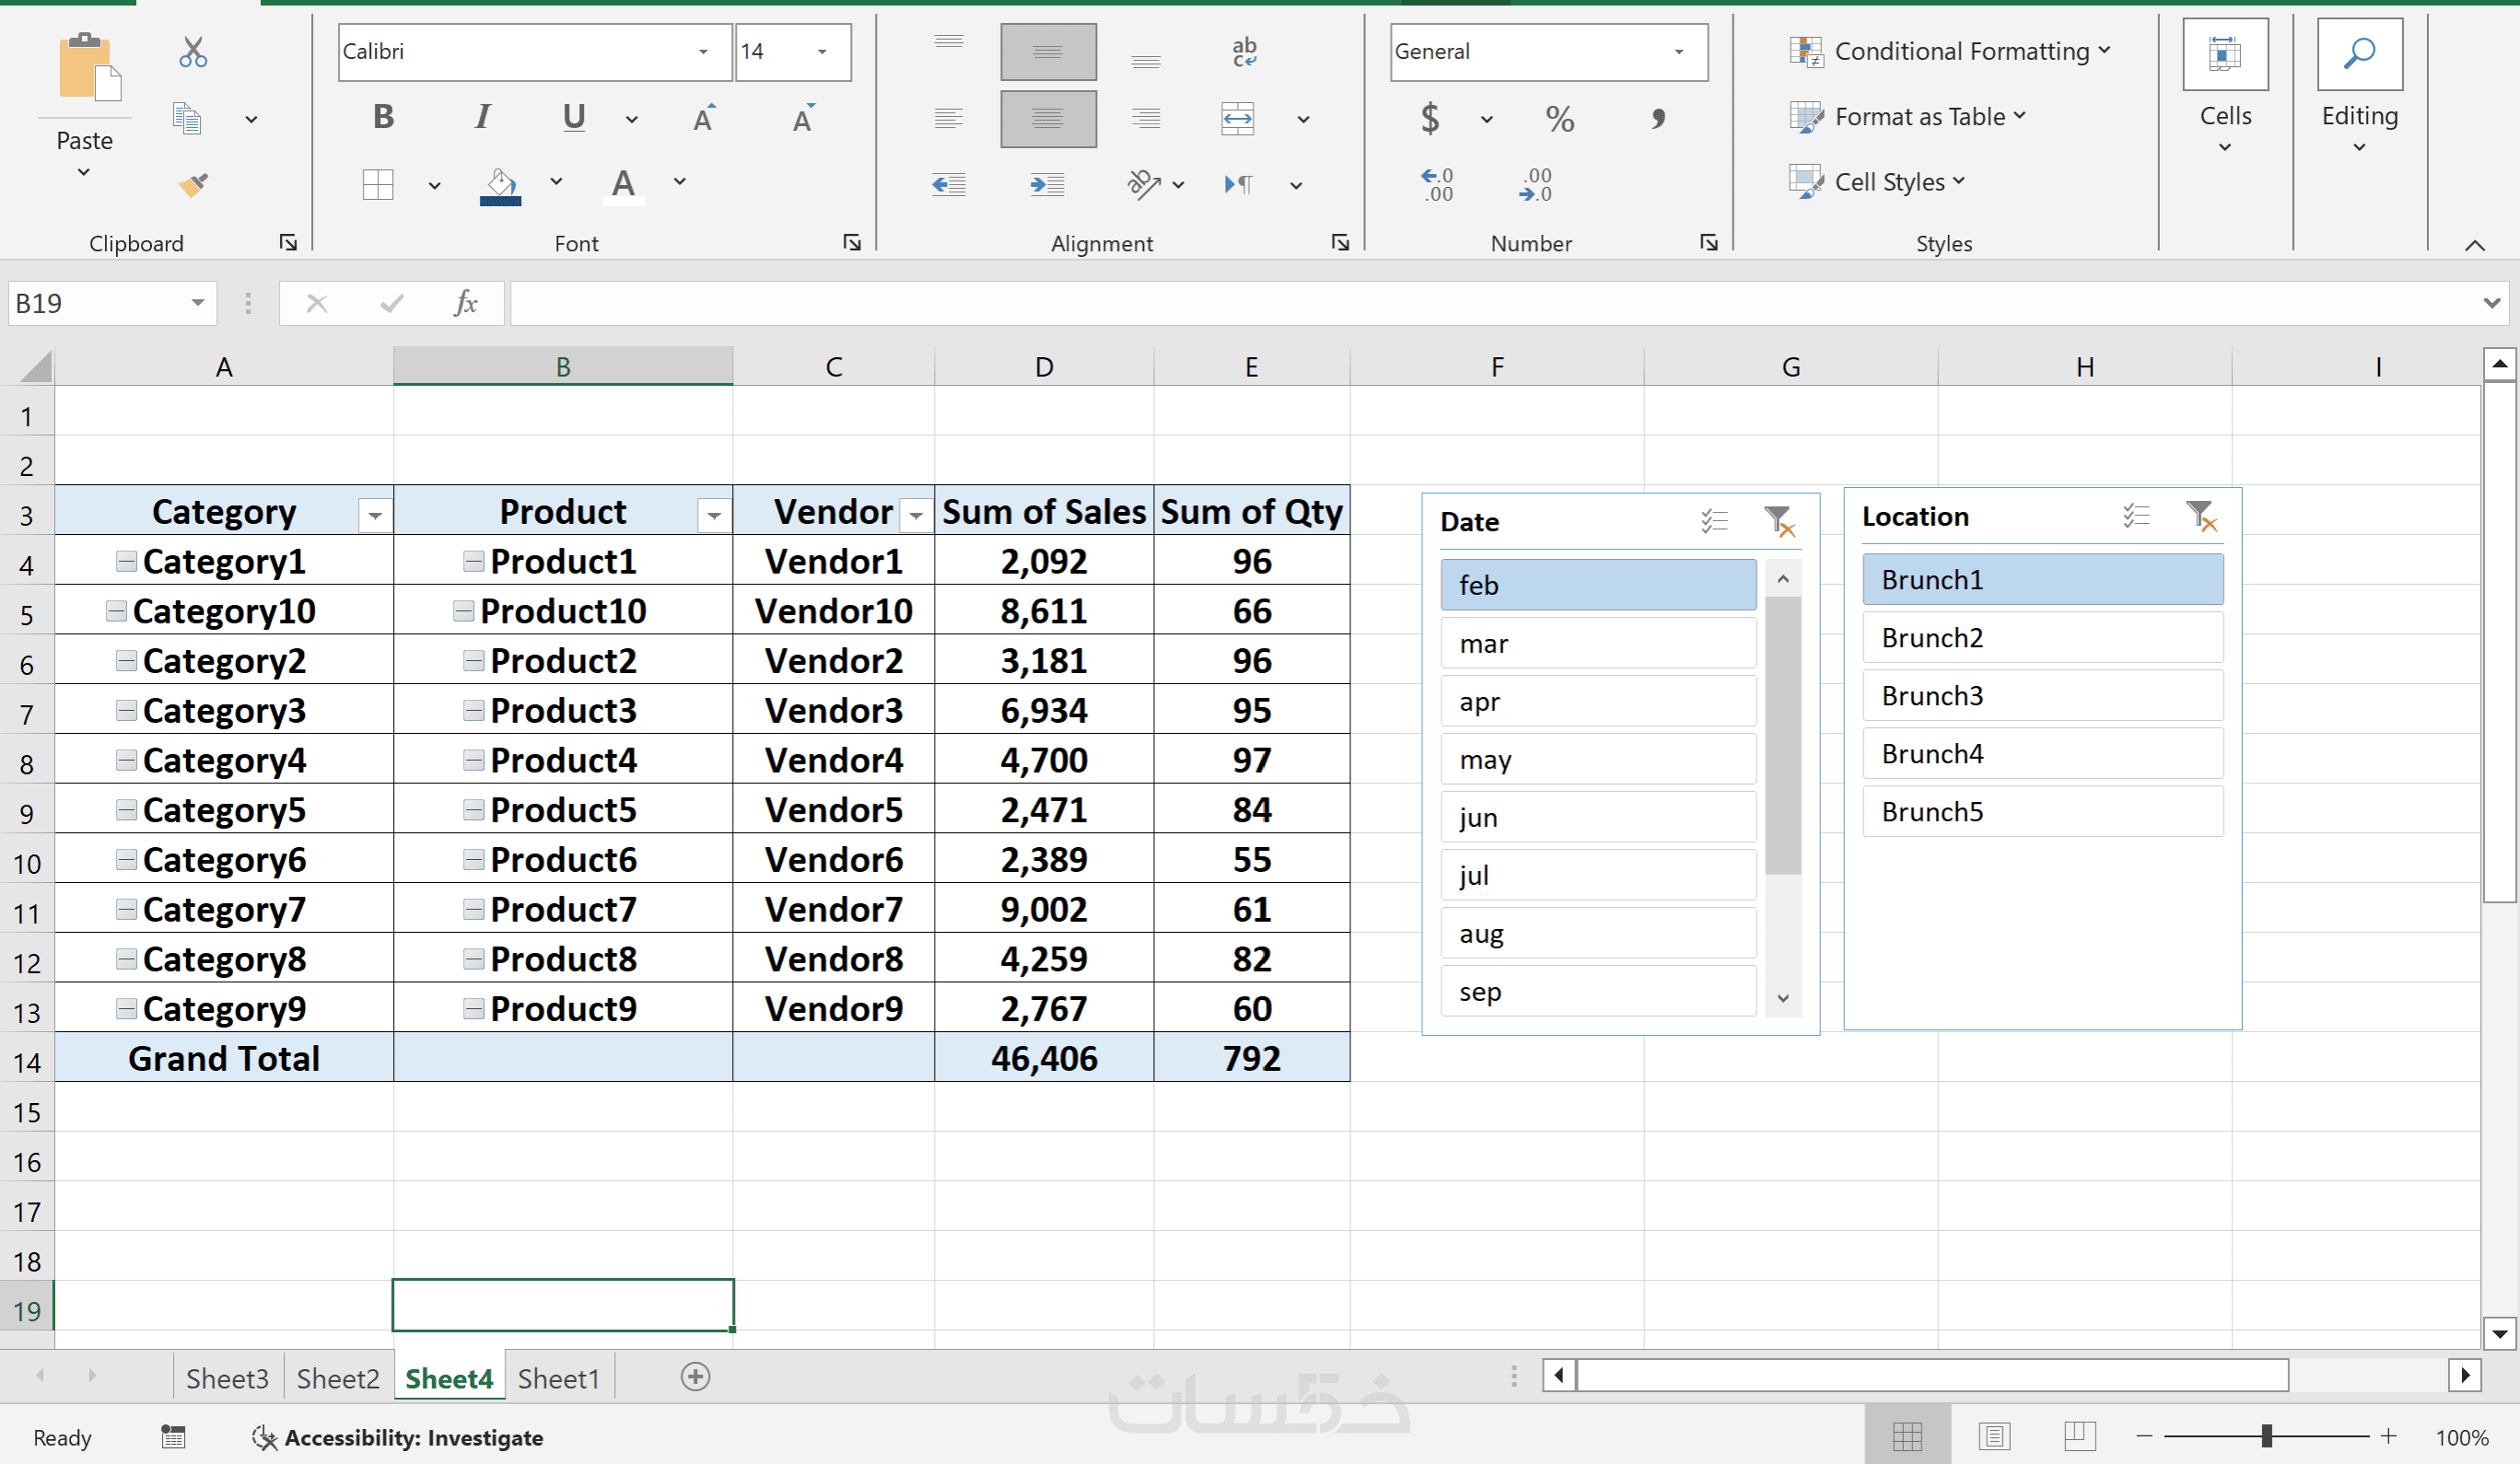Switch to Sheet3 tab
2520x1464 pixels.
[227, 1379]
